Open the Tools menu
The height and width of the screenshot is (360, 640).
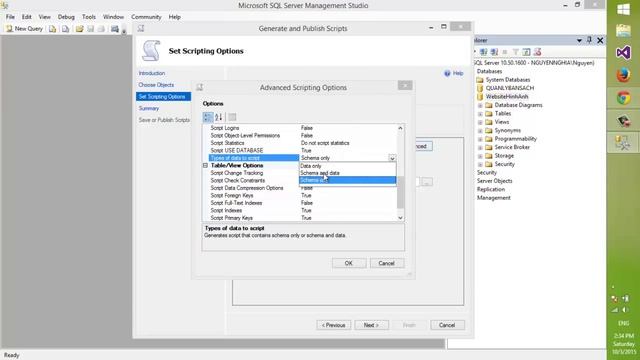(89, 17)
